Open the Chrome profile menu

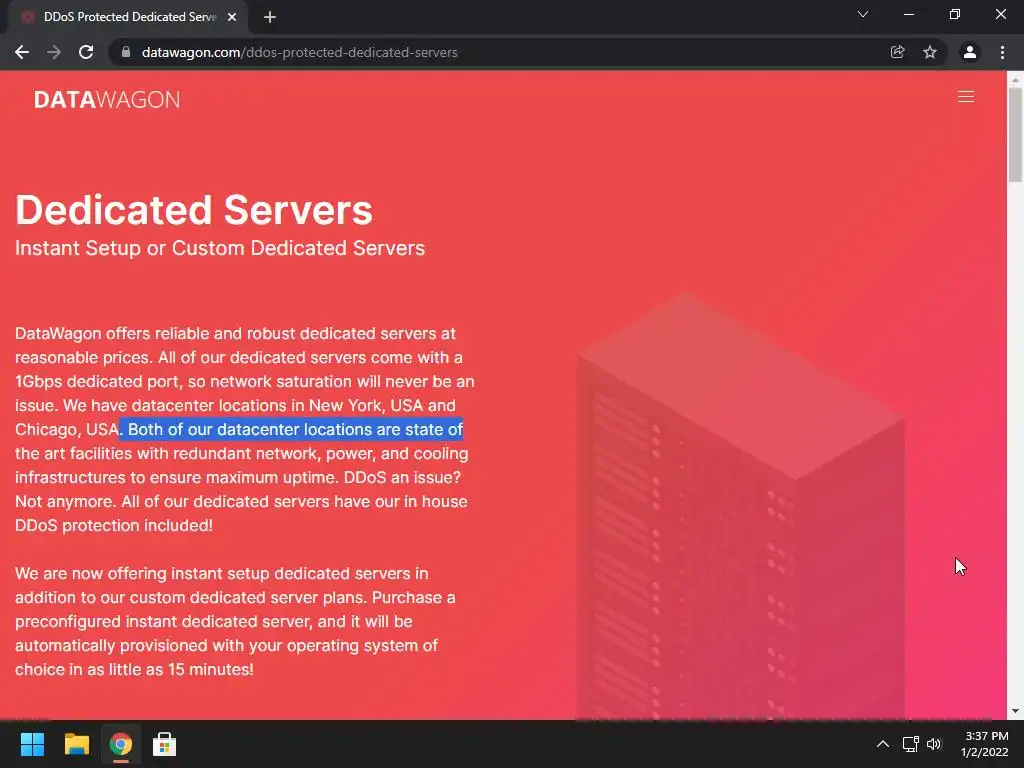[x=970, y=52]
